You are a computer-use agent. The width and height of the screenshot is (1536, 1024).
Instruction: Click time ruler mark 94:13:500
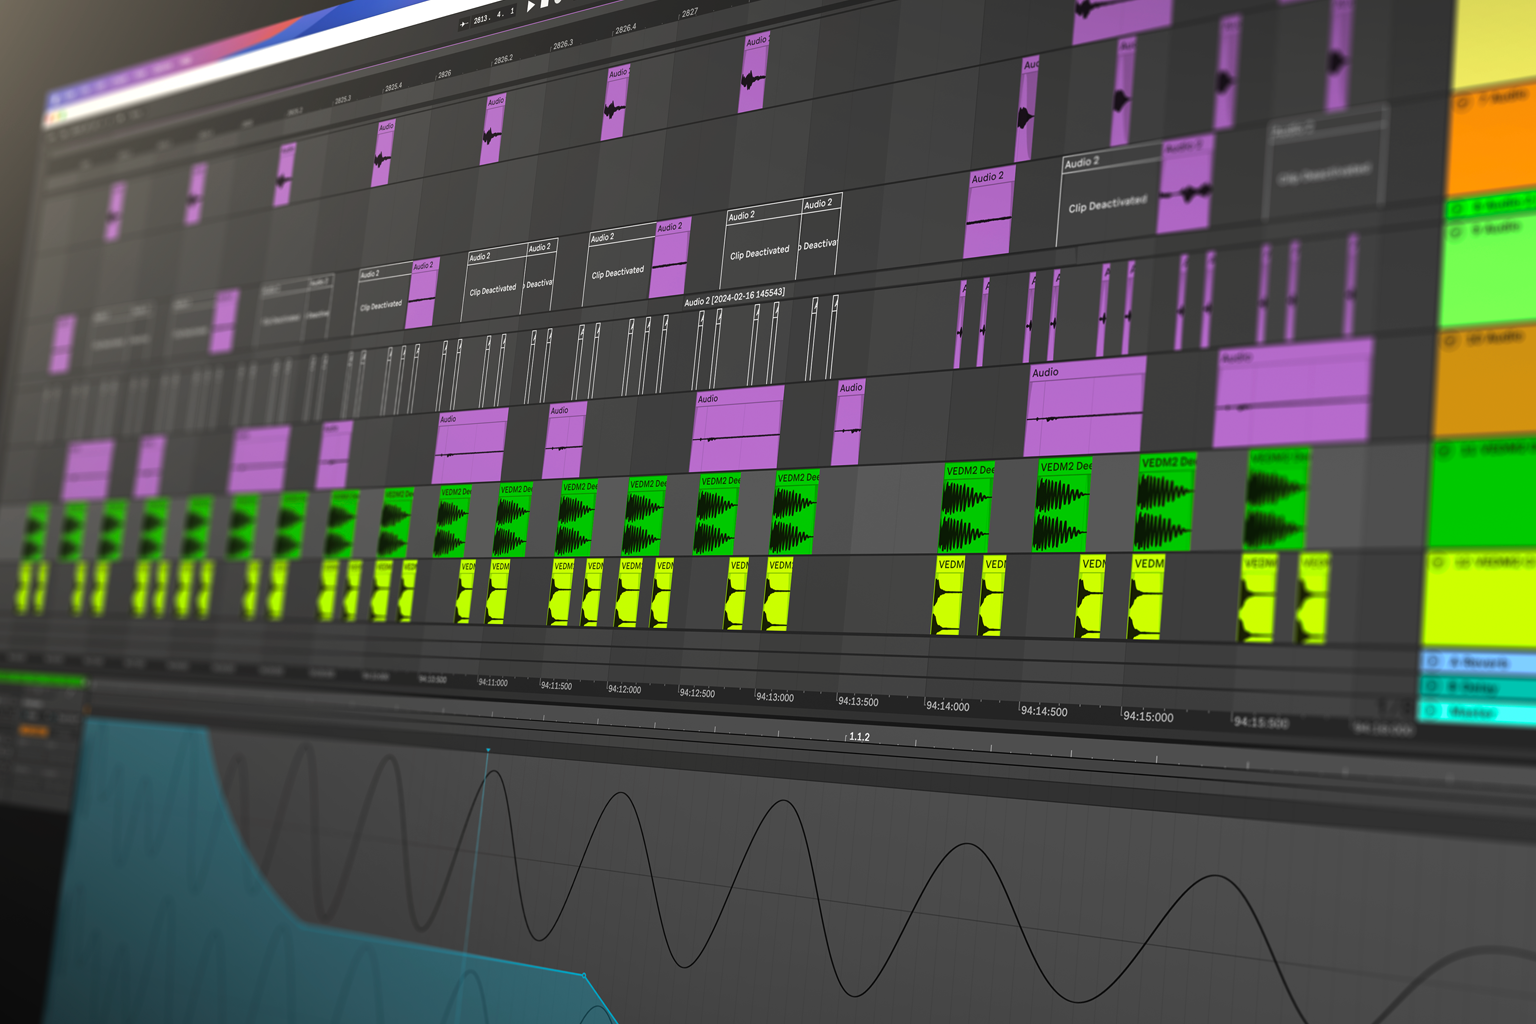tap(858, 702)
